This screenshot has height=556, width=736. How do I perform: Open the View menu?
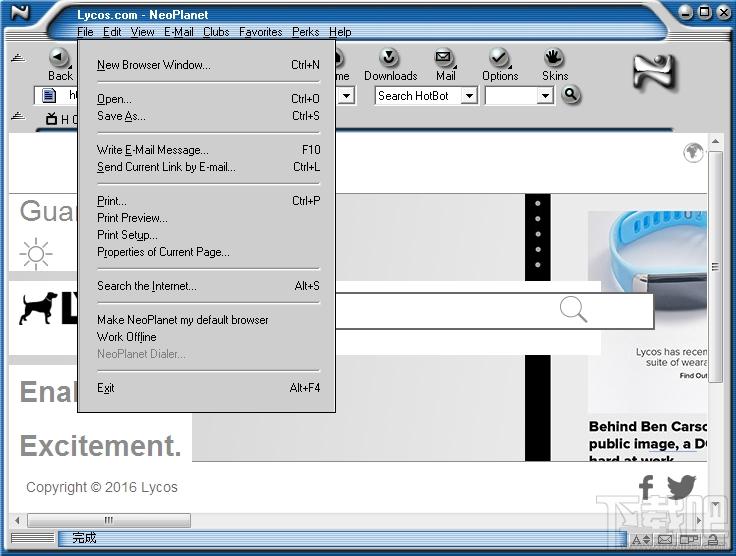pyautogui.click(x=142, y=32)
